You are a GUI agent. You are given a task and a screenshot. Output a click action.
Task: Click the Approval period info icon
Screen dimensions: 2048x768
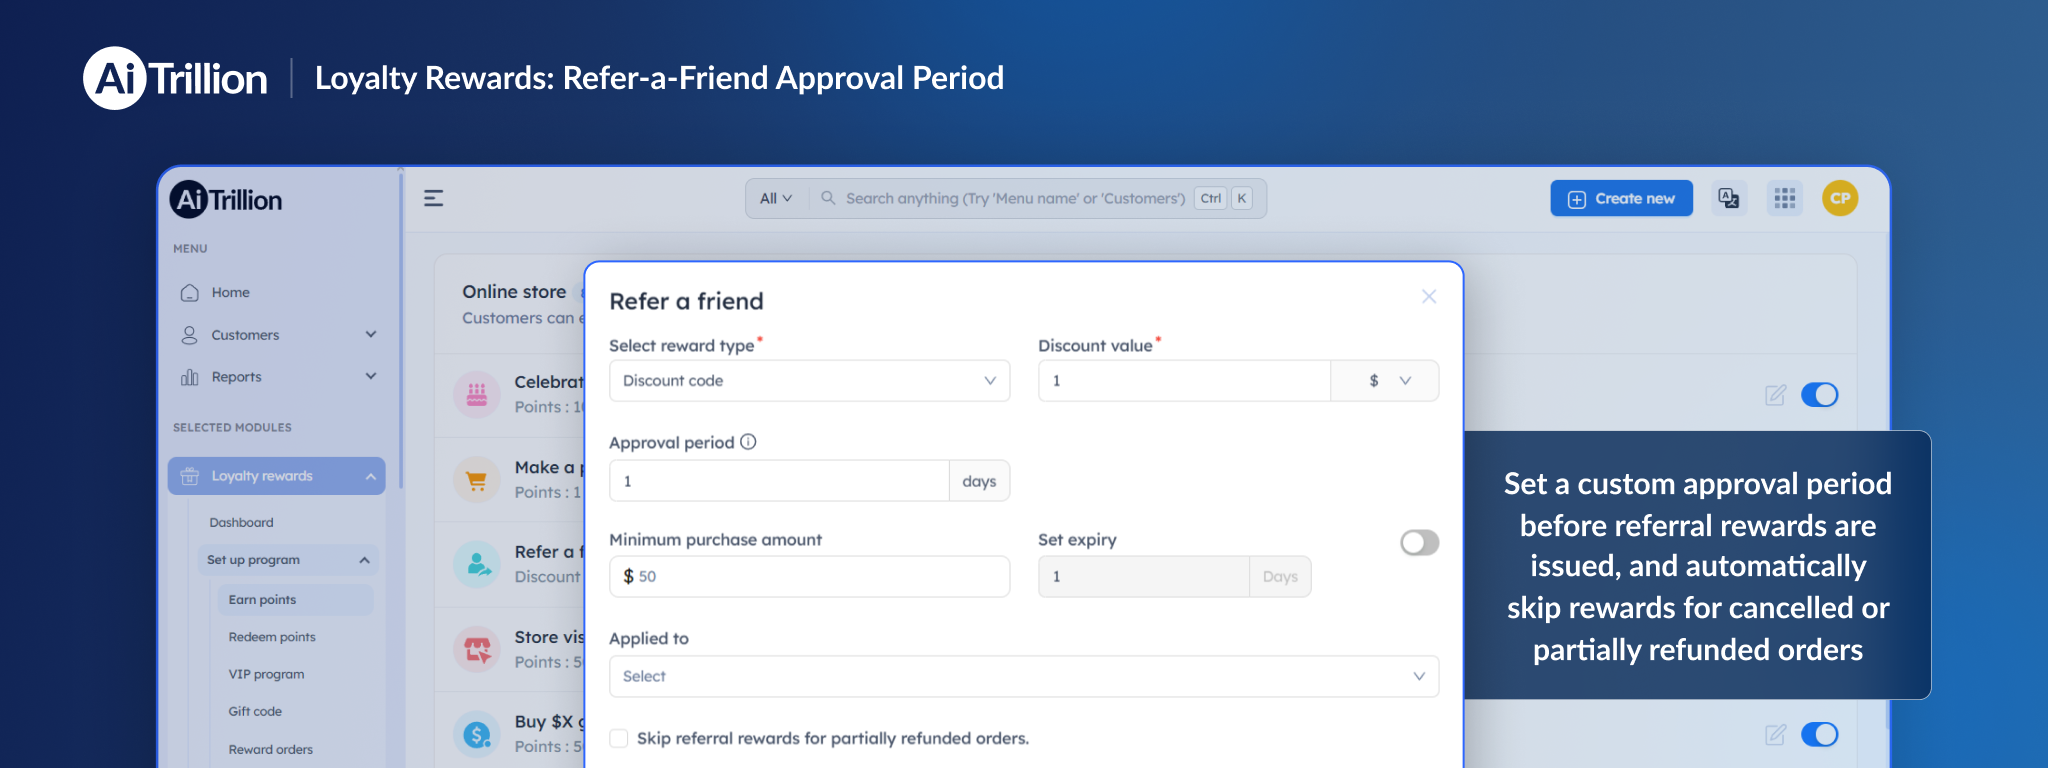748,442
